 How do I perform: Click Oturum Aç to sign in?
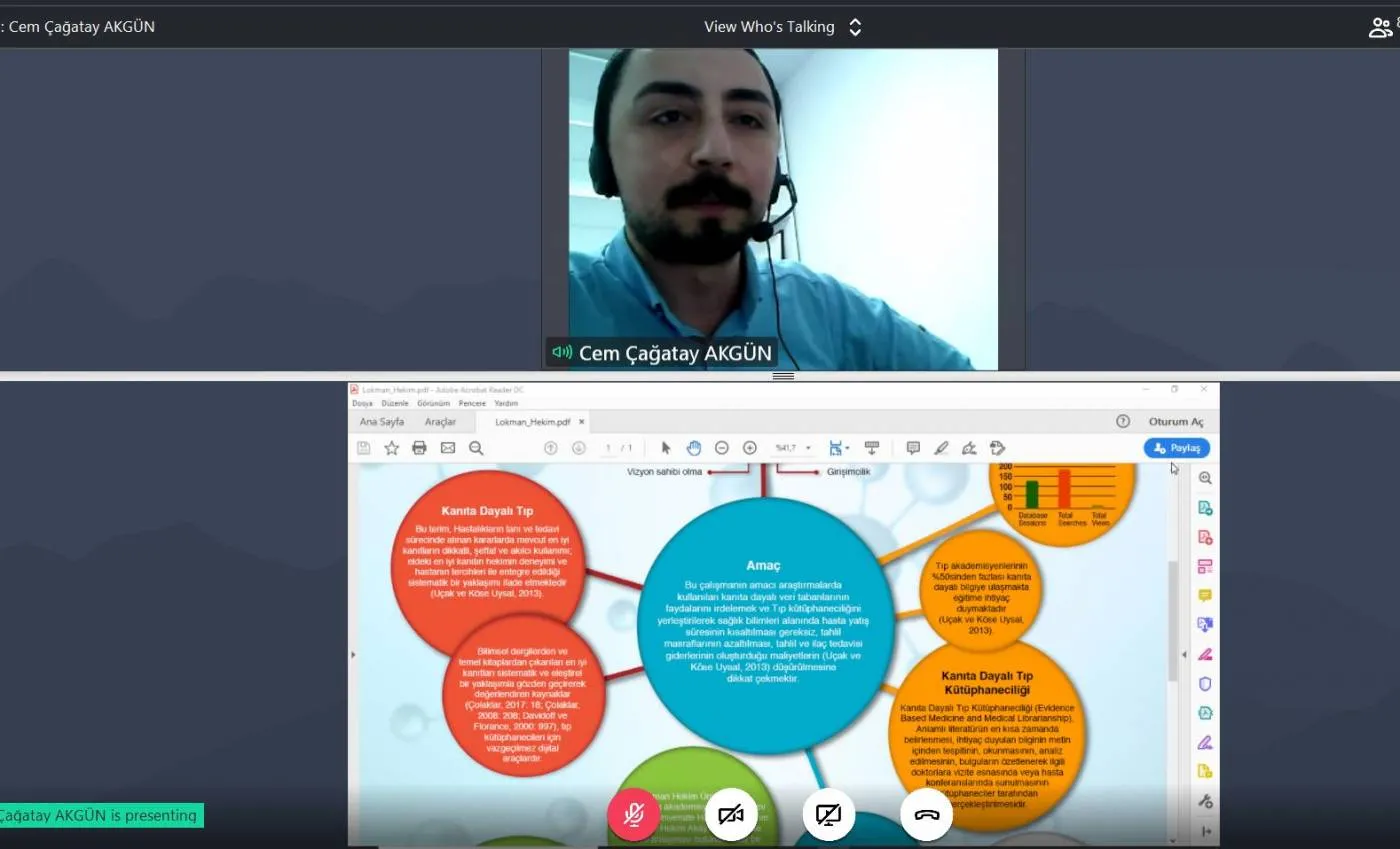point(1176,422)
